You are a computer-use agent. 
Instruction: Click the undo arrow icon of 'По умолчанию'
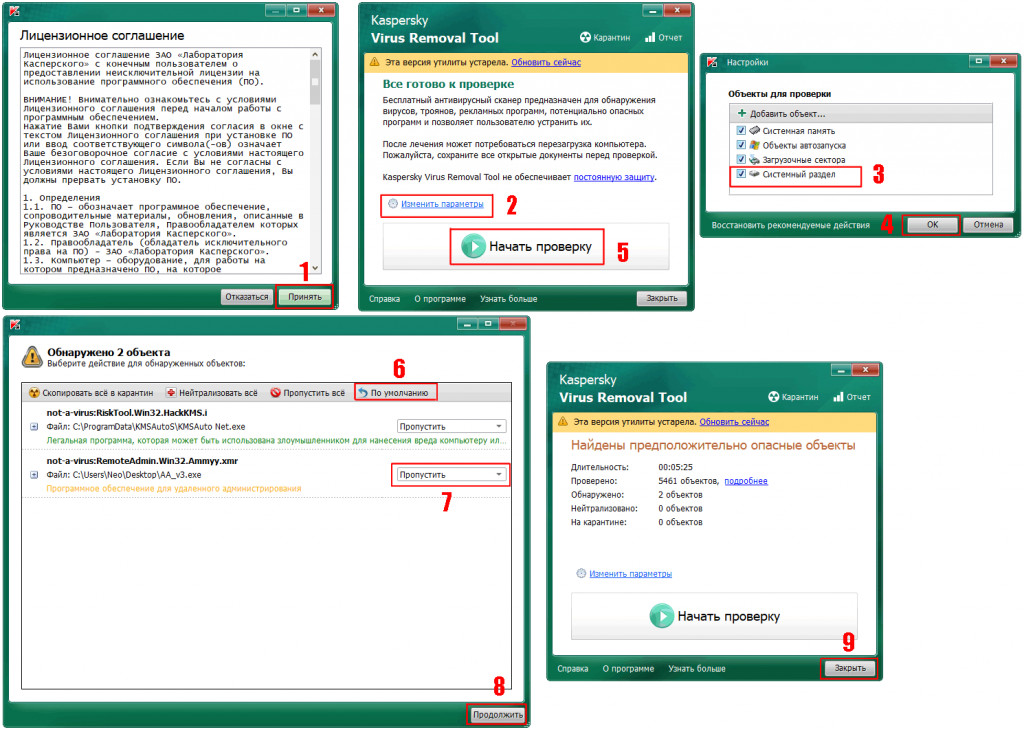(363, 393)
